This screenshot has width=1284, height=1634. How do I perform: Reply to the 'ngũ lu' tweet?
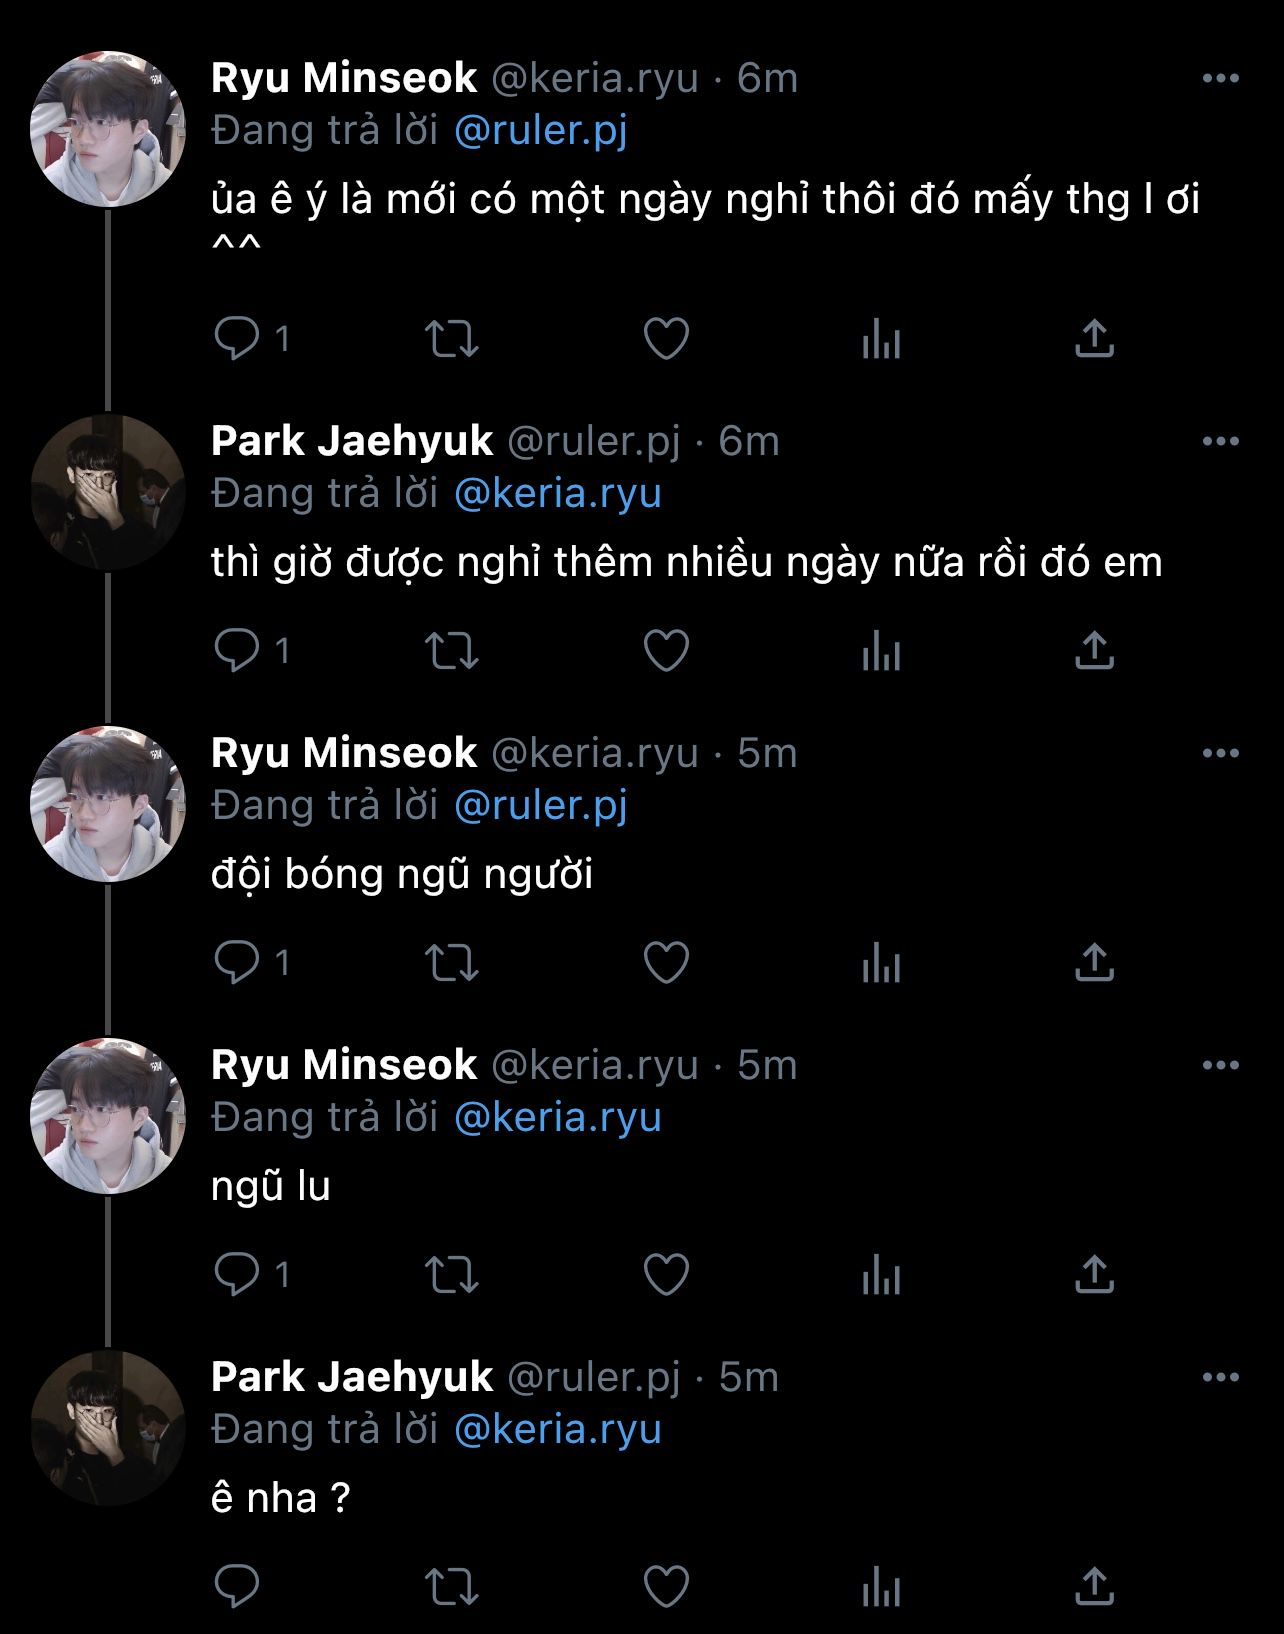tap(237, 1275)
